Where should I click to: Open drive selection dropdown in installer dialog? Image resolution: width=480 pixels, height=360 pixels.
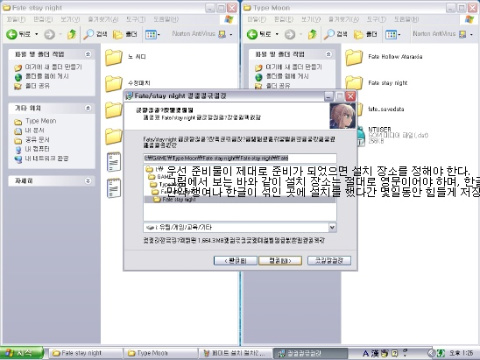[x=332, y=227]
